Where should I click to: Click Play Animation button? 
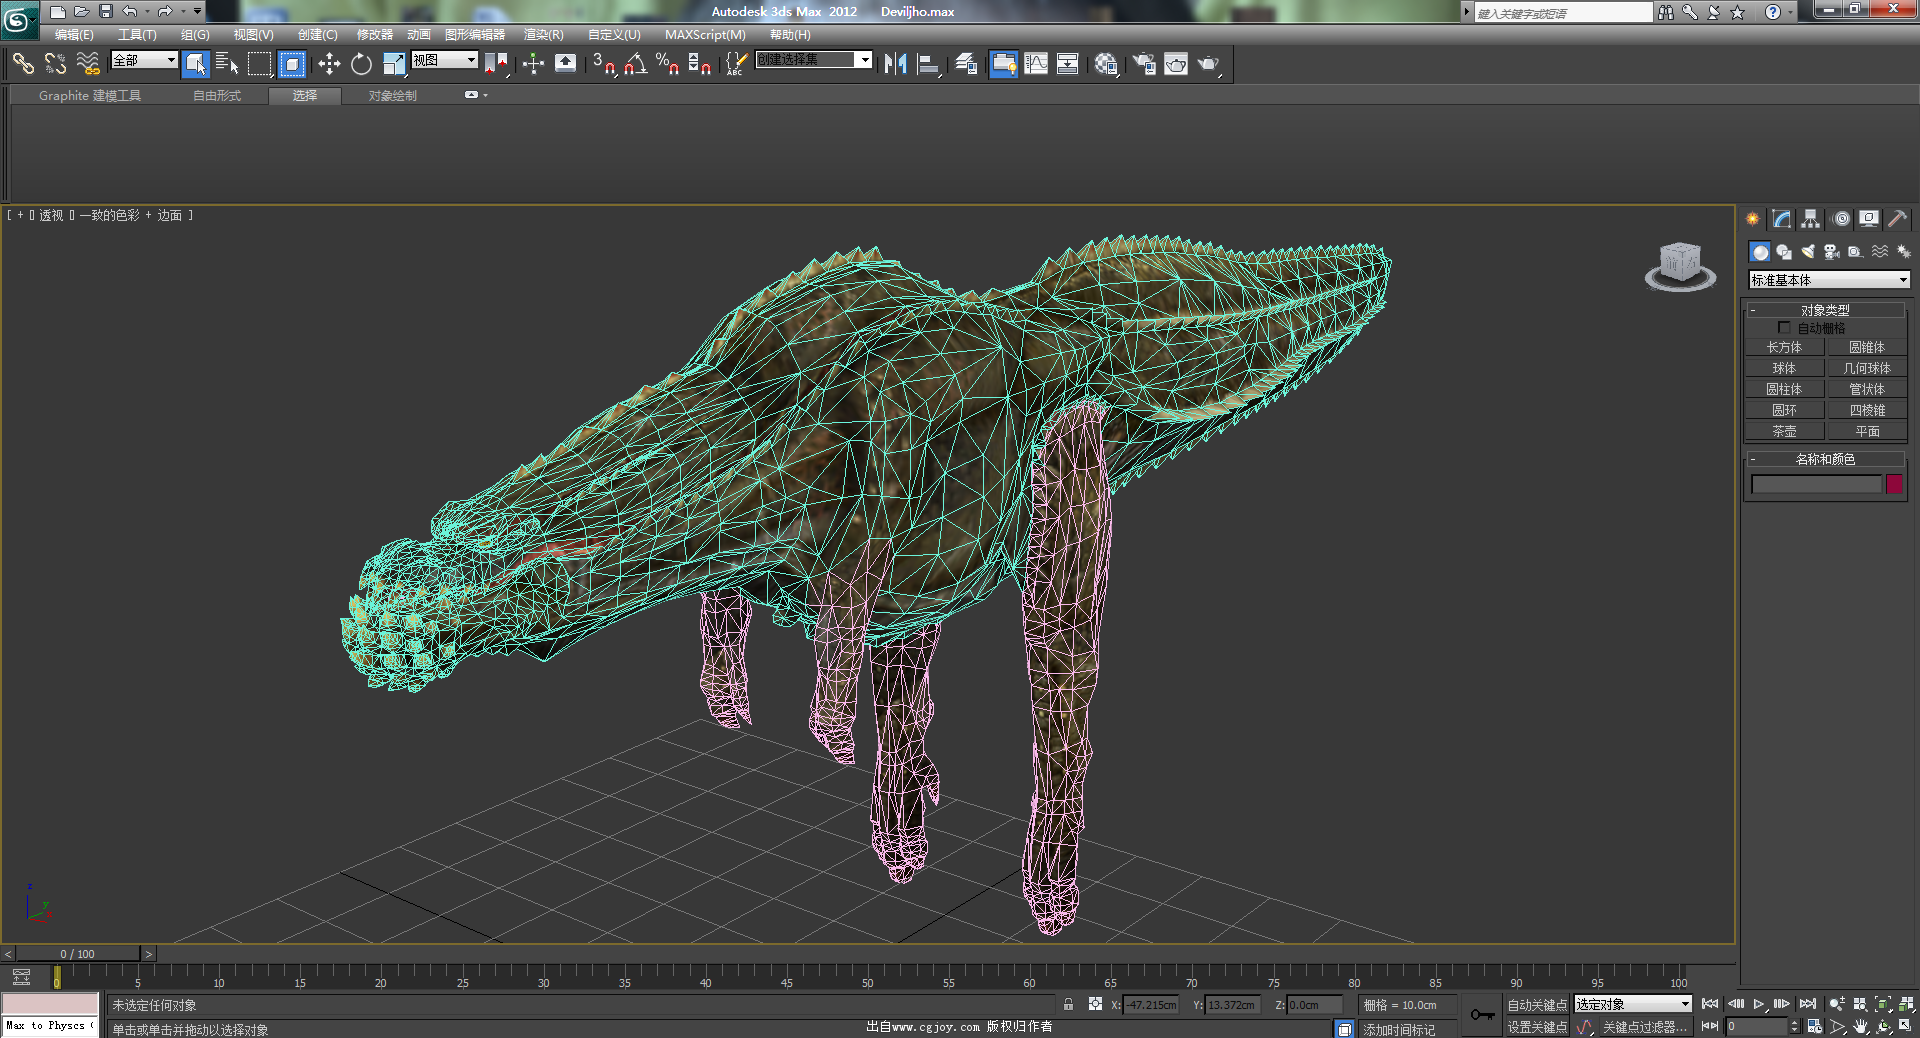pyautogui.click(x=1758, y=1004)
